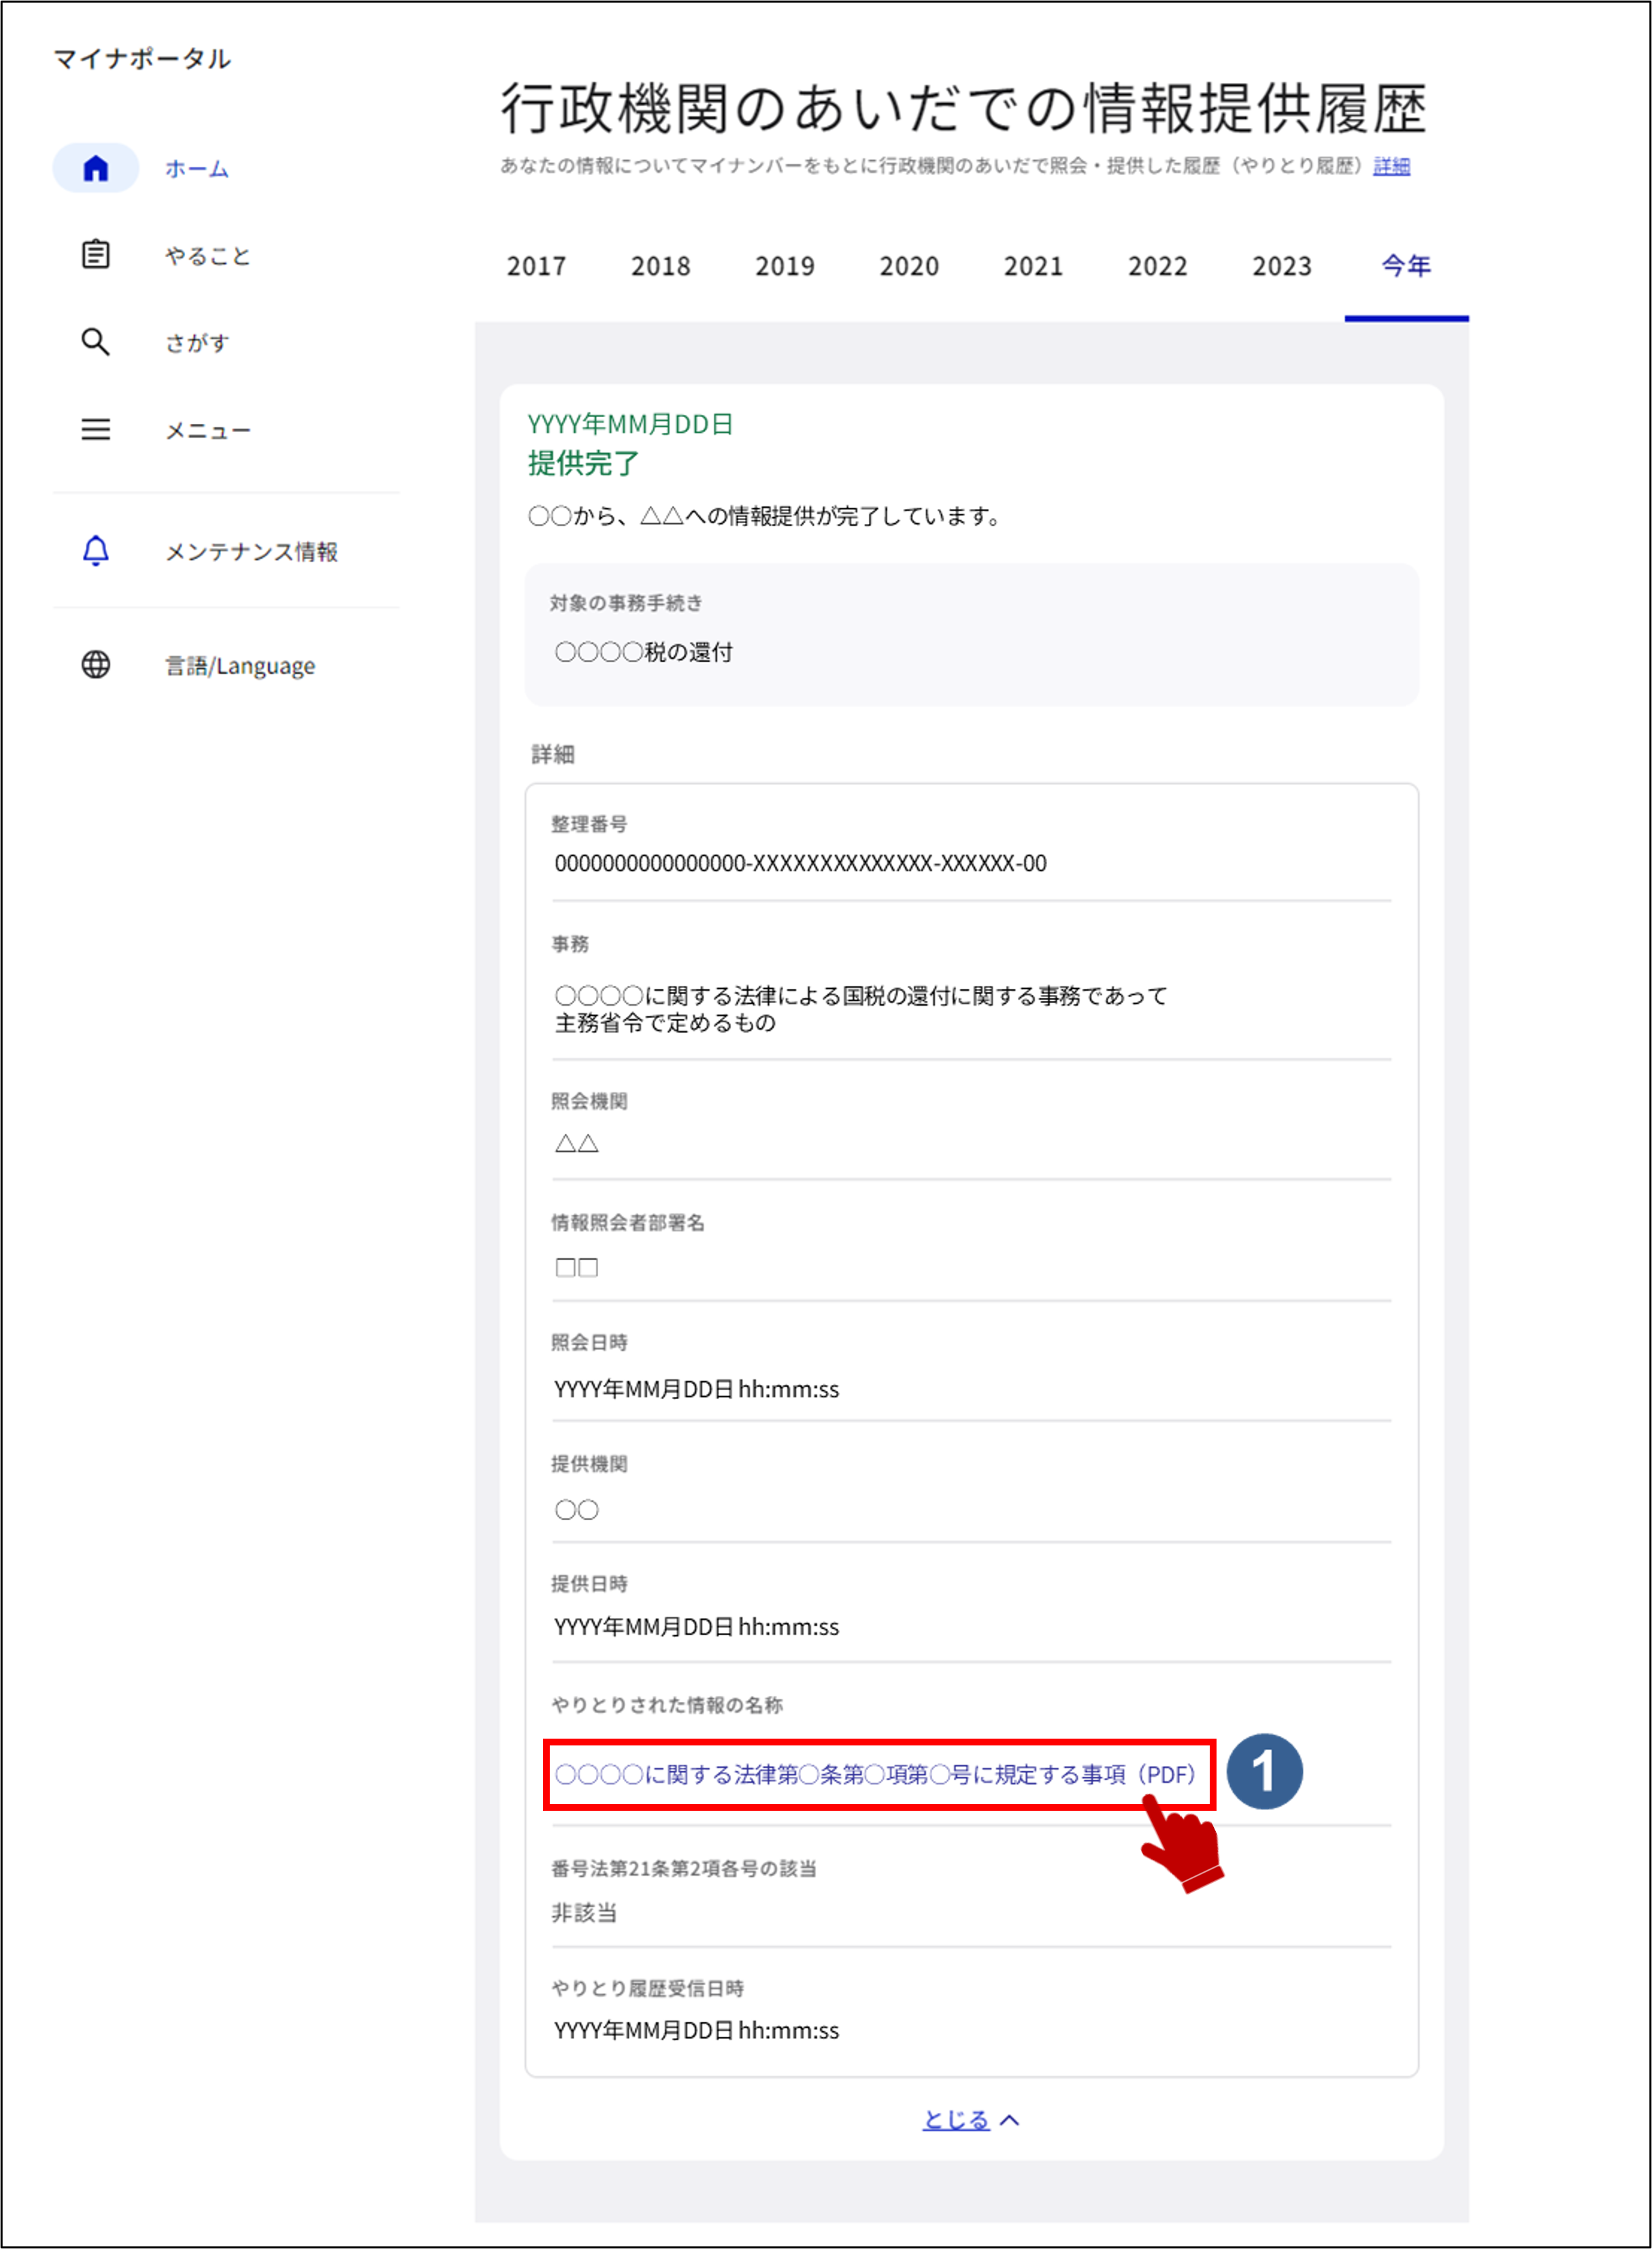Screen dimensions: 1652x2249
Task: Open メニュー in sidebar
Action: 208,431
